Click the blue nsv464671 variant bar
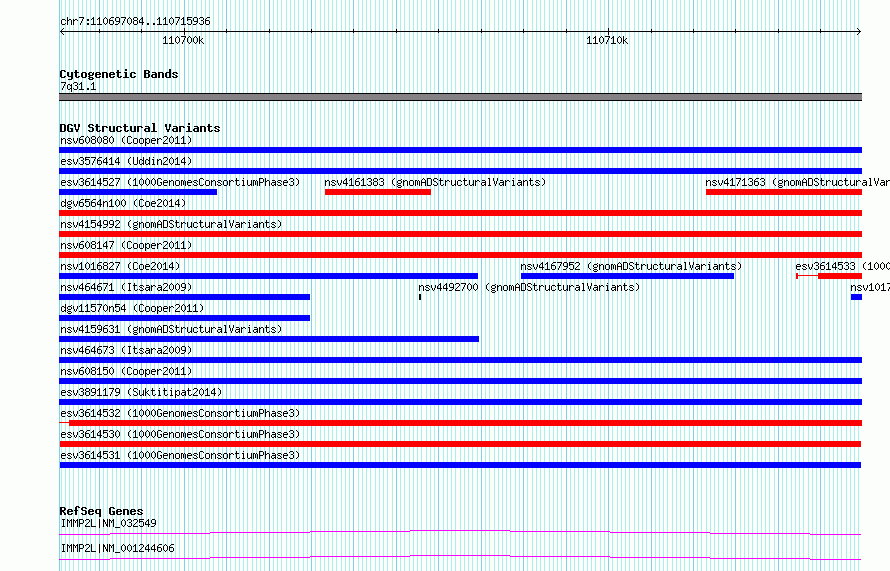Image resolution: width=890 pixels, height=571 pixels. 184,297
